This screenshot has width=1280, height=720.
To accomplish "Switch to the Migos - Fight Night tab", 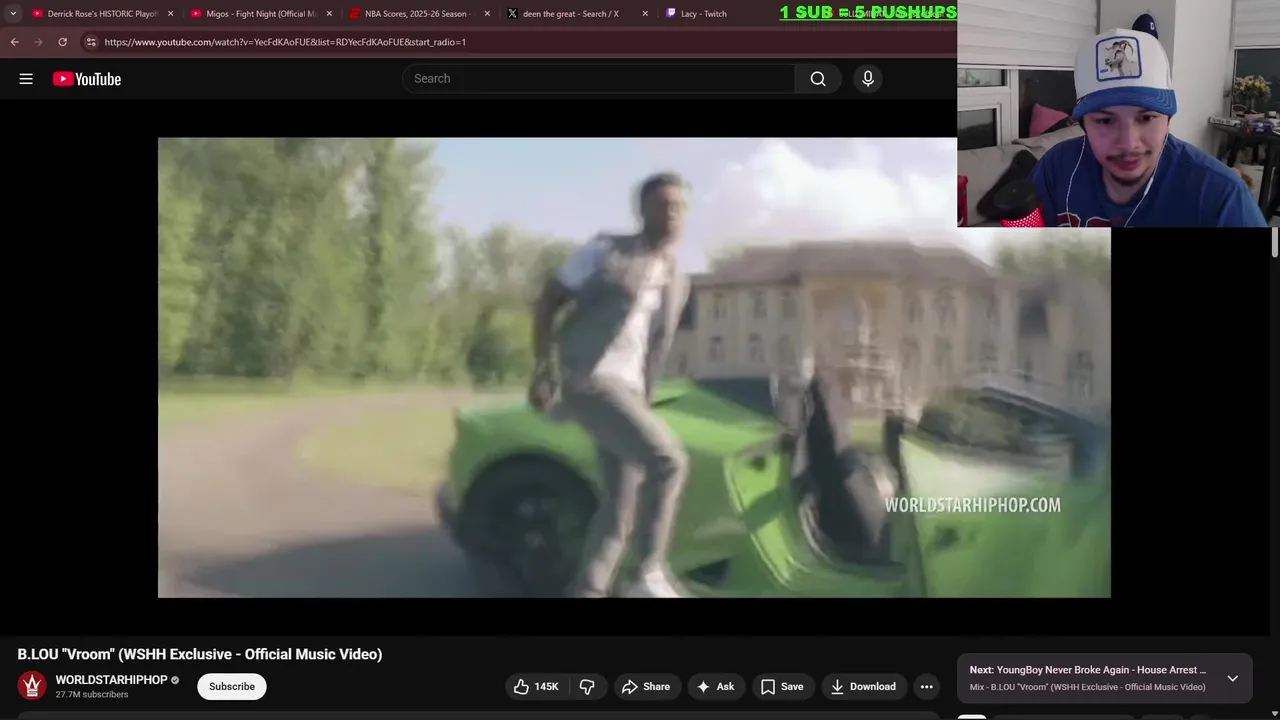I will [260, 14].
